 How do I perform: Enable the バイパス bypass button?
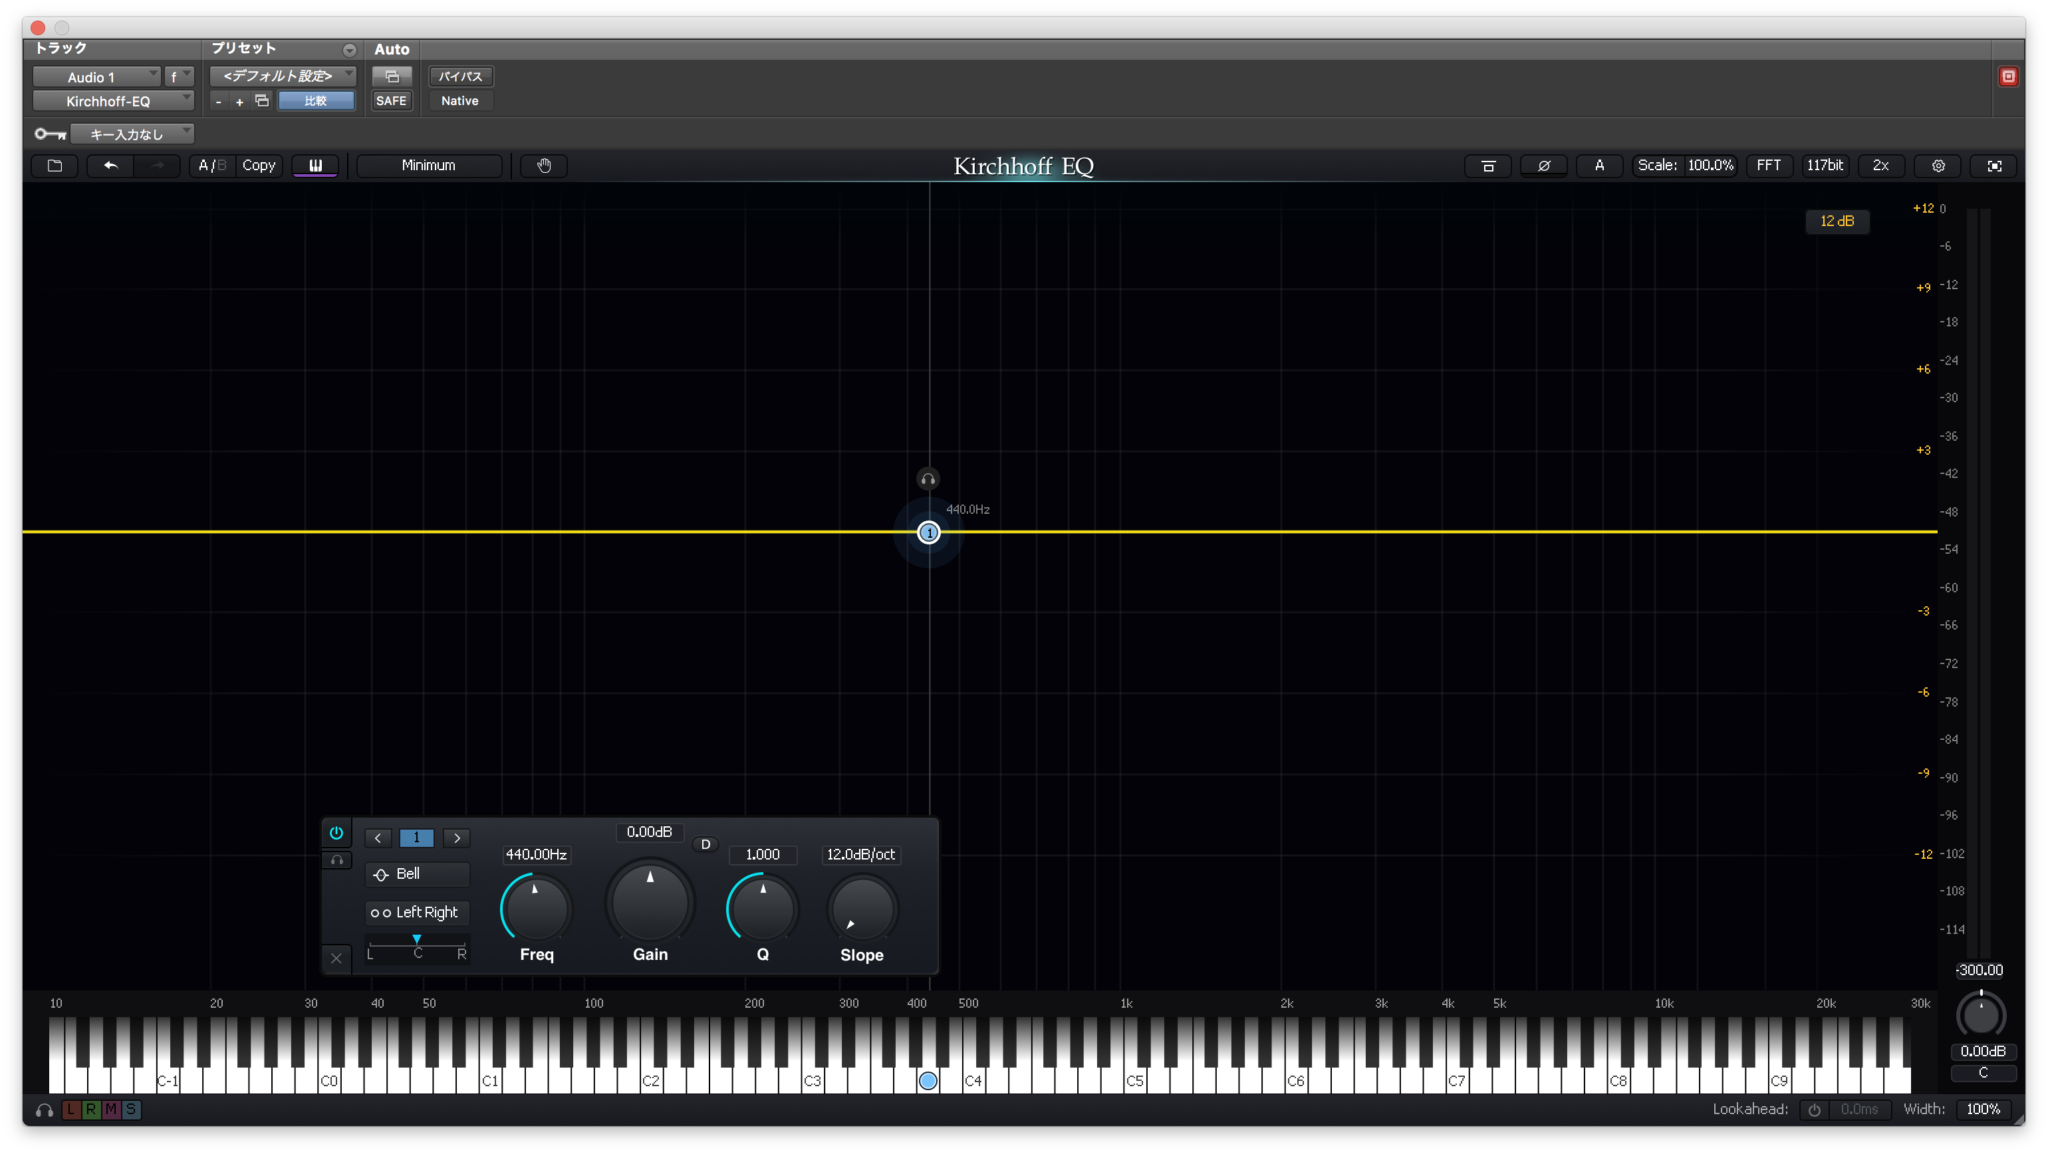click(461, 76)
